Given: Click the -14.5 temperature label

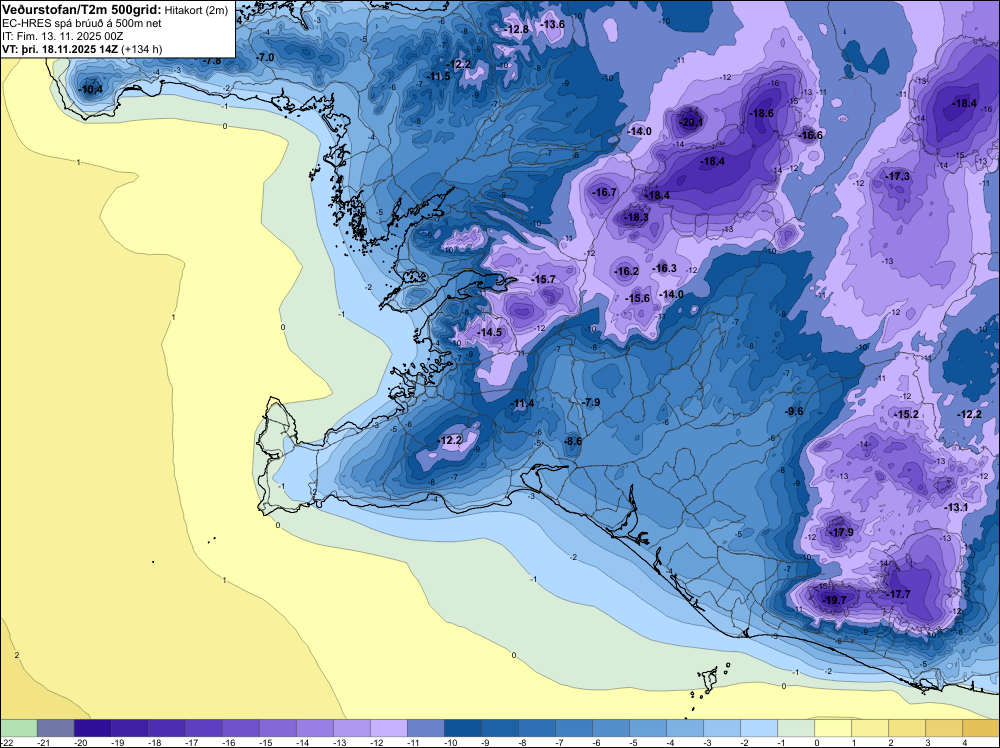Looking at the screenshot, I should pos(490,333).
